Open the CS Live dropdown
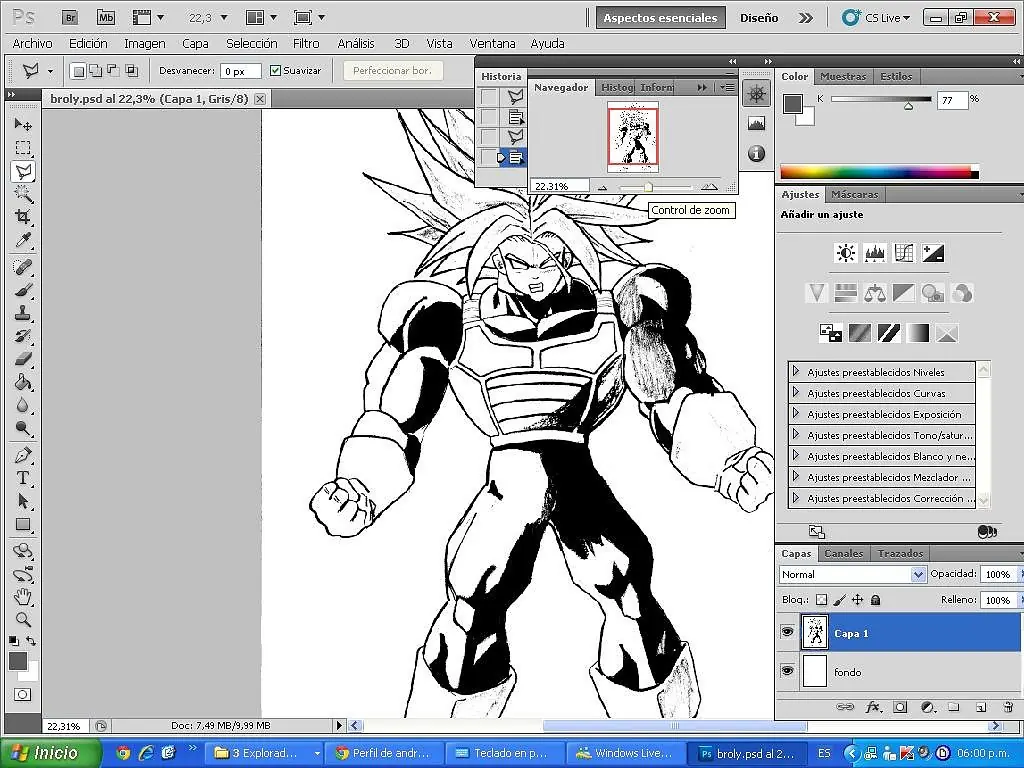Image resolution: width=1024 pixels, height=768 pixels. 877,18
